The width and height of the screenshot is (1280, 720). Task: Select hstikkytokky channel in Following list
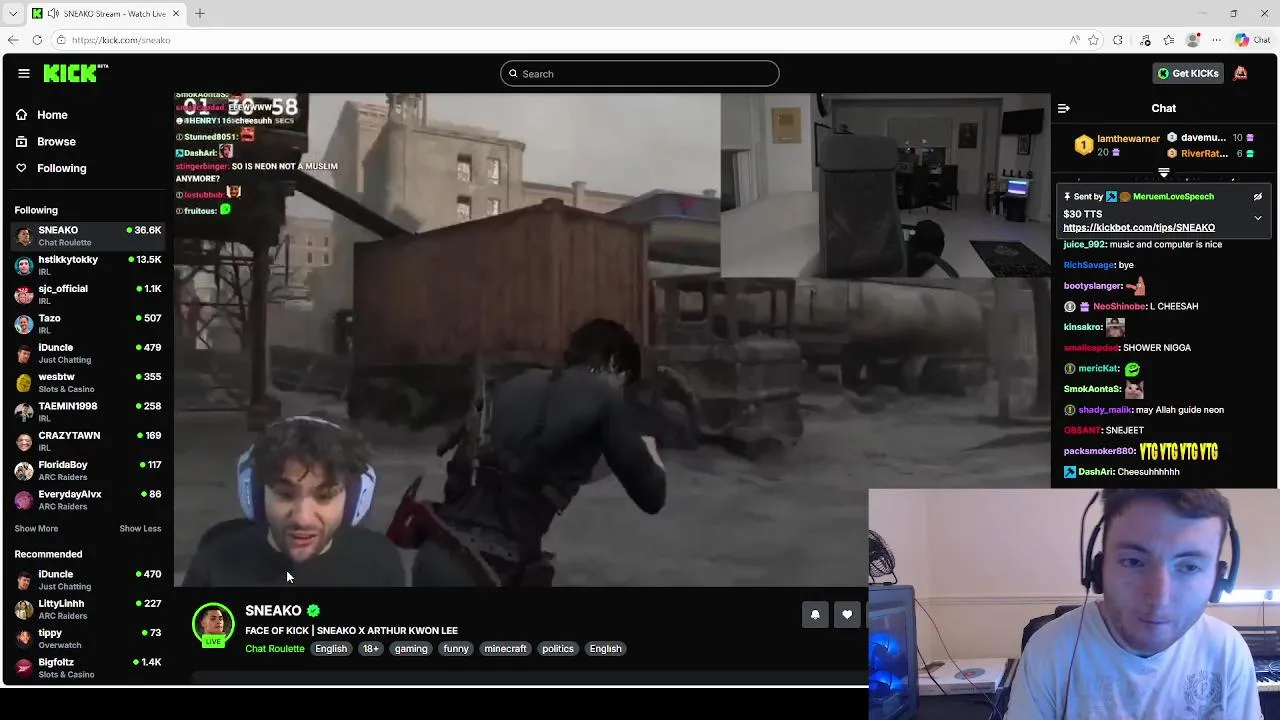tap(87, 265)
